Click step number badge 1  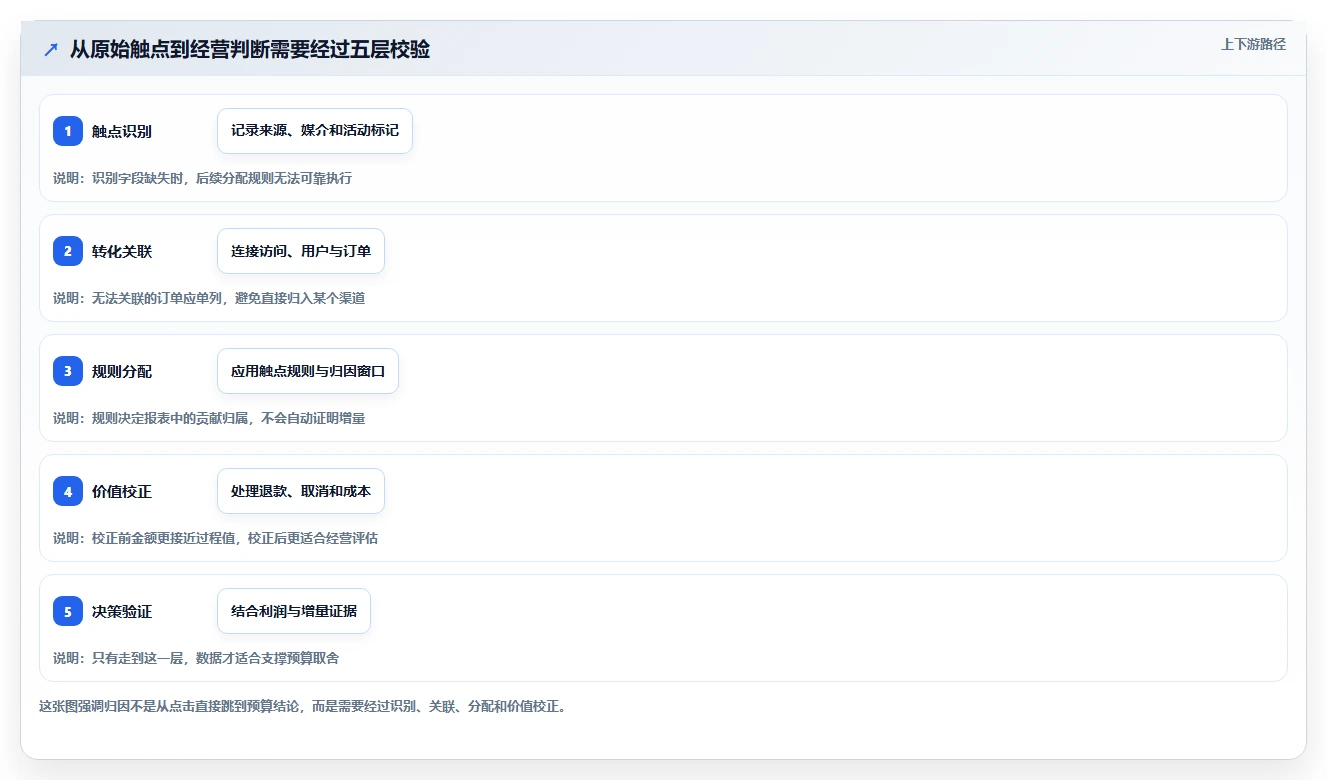(68, 131)
